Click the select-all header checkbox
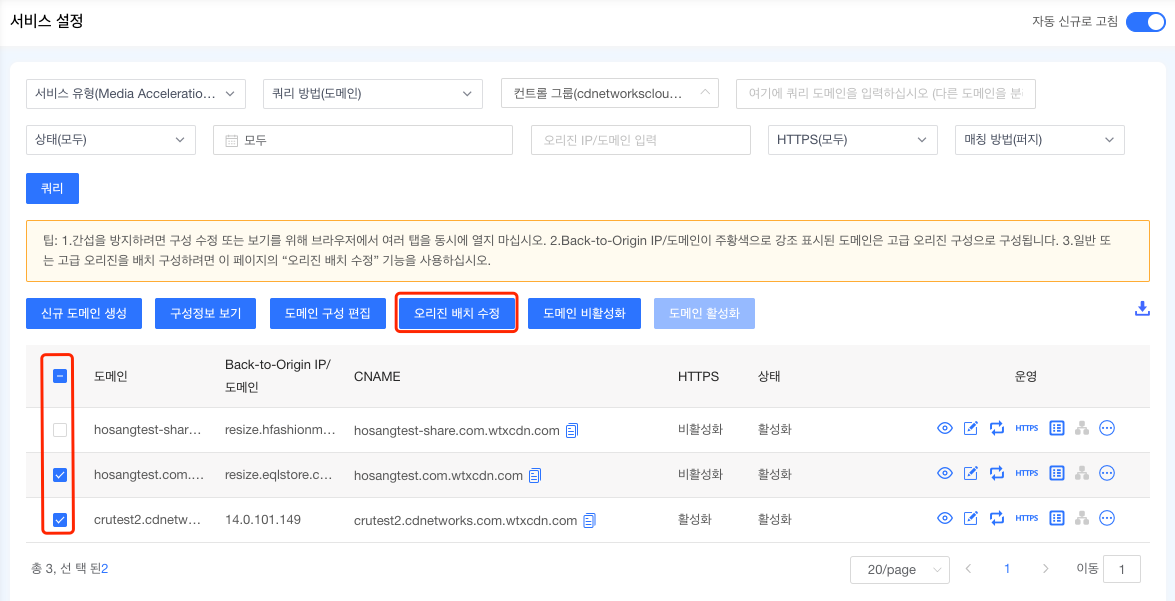1175x601 pixels. point(58,374)
